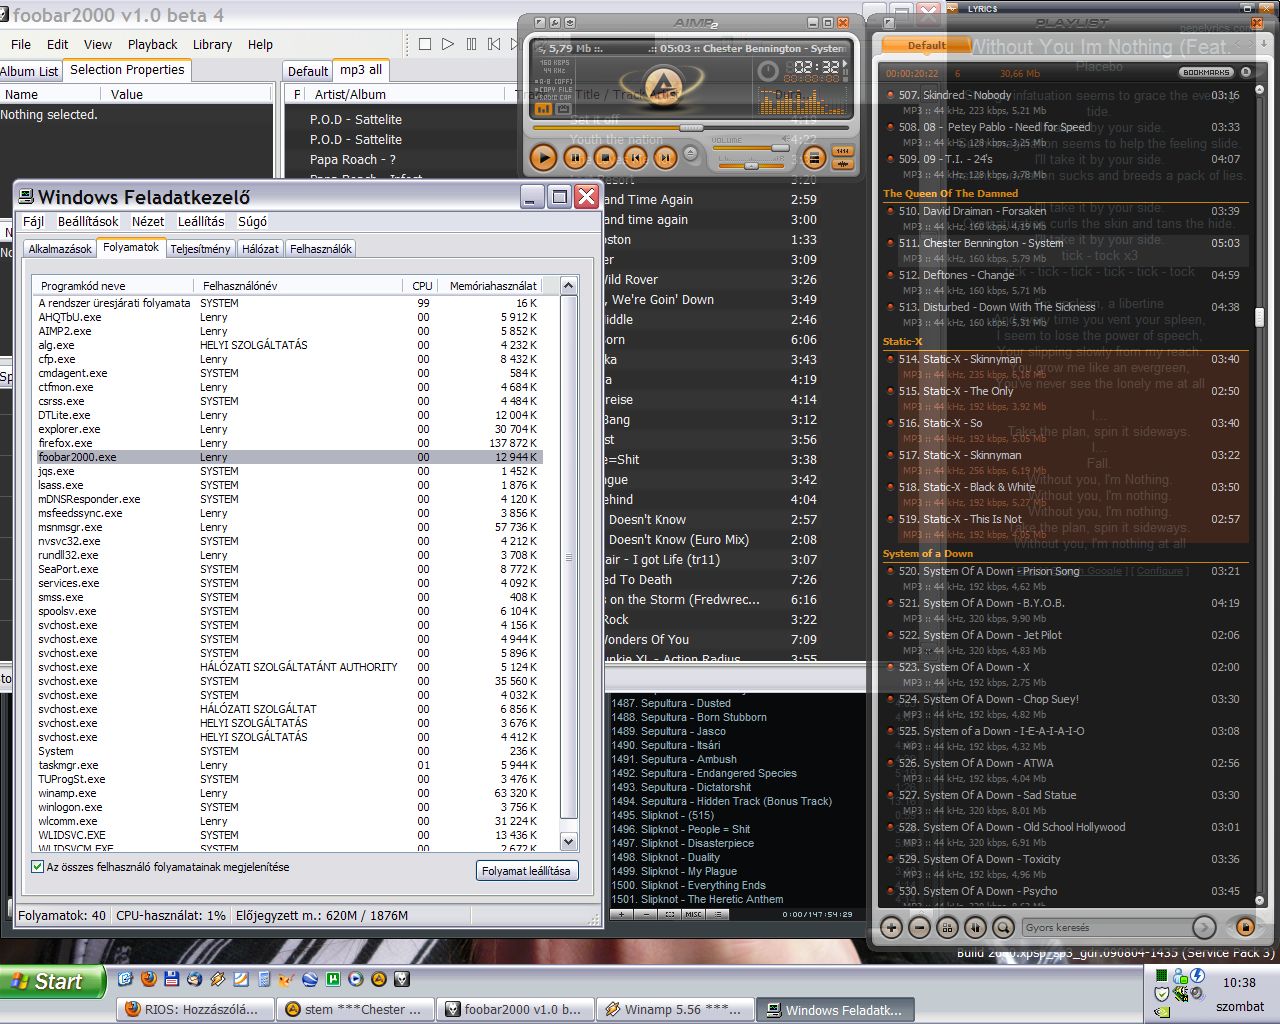Screen dimensions: 1280x1024
Task: Select track 523 System Of A Down - X
Action: click(1065, 674)
